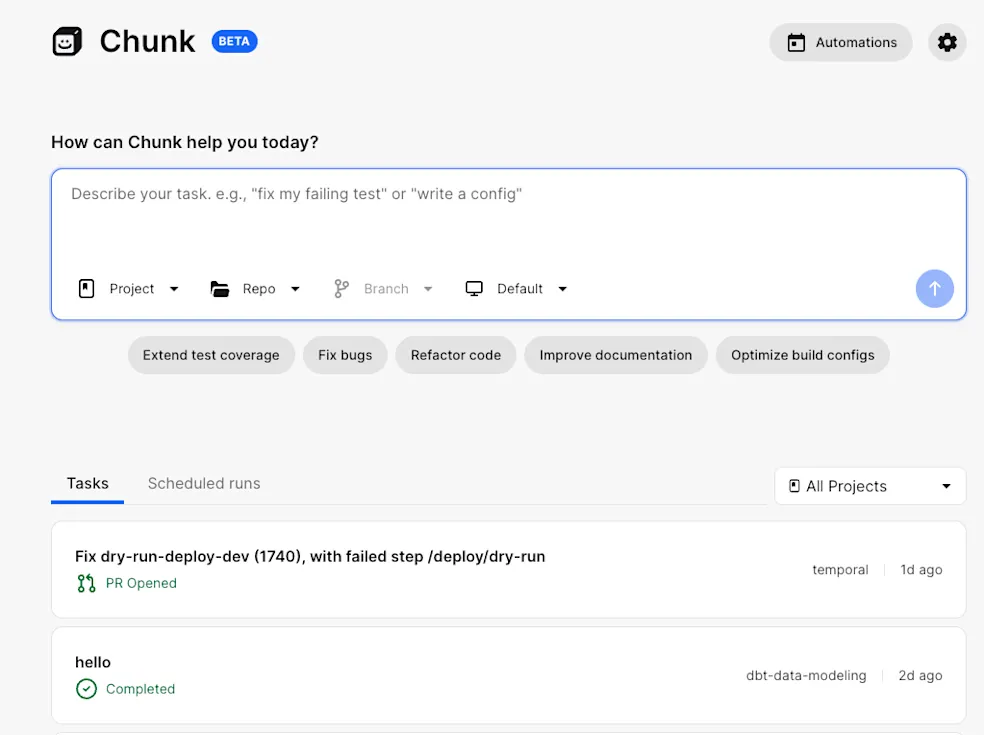Click the calendar icon in Automations
984x735 pixels.
click(796, 43)
